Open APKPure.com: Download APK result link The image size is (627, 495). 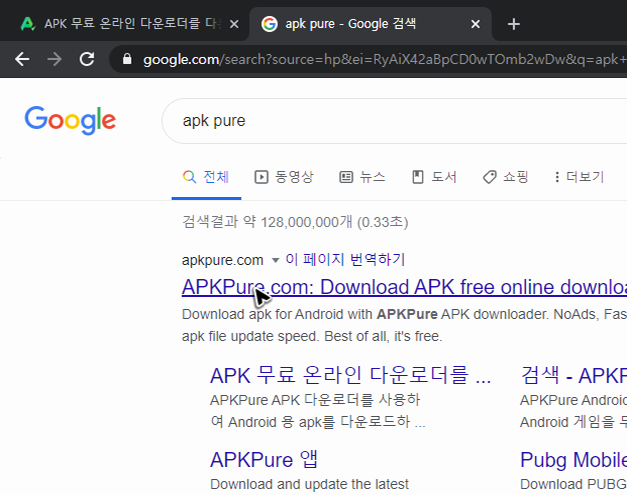[x=404, y=287]
